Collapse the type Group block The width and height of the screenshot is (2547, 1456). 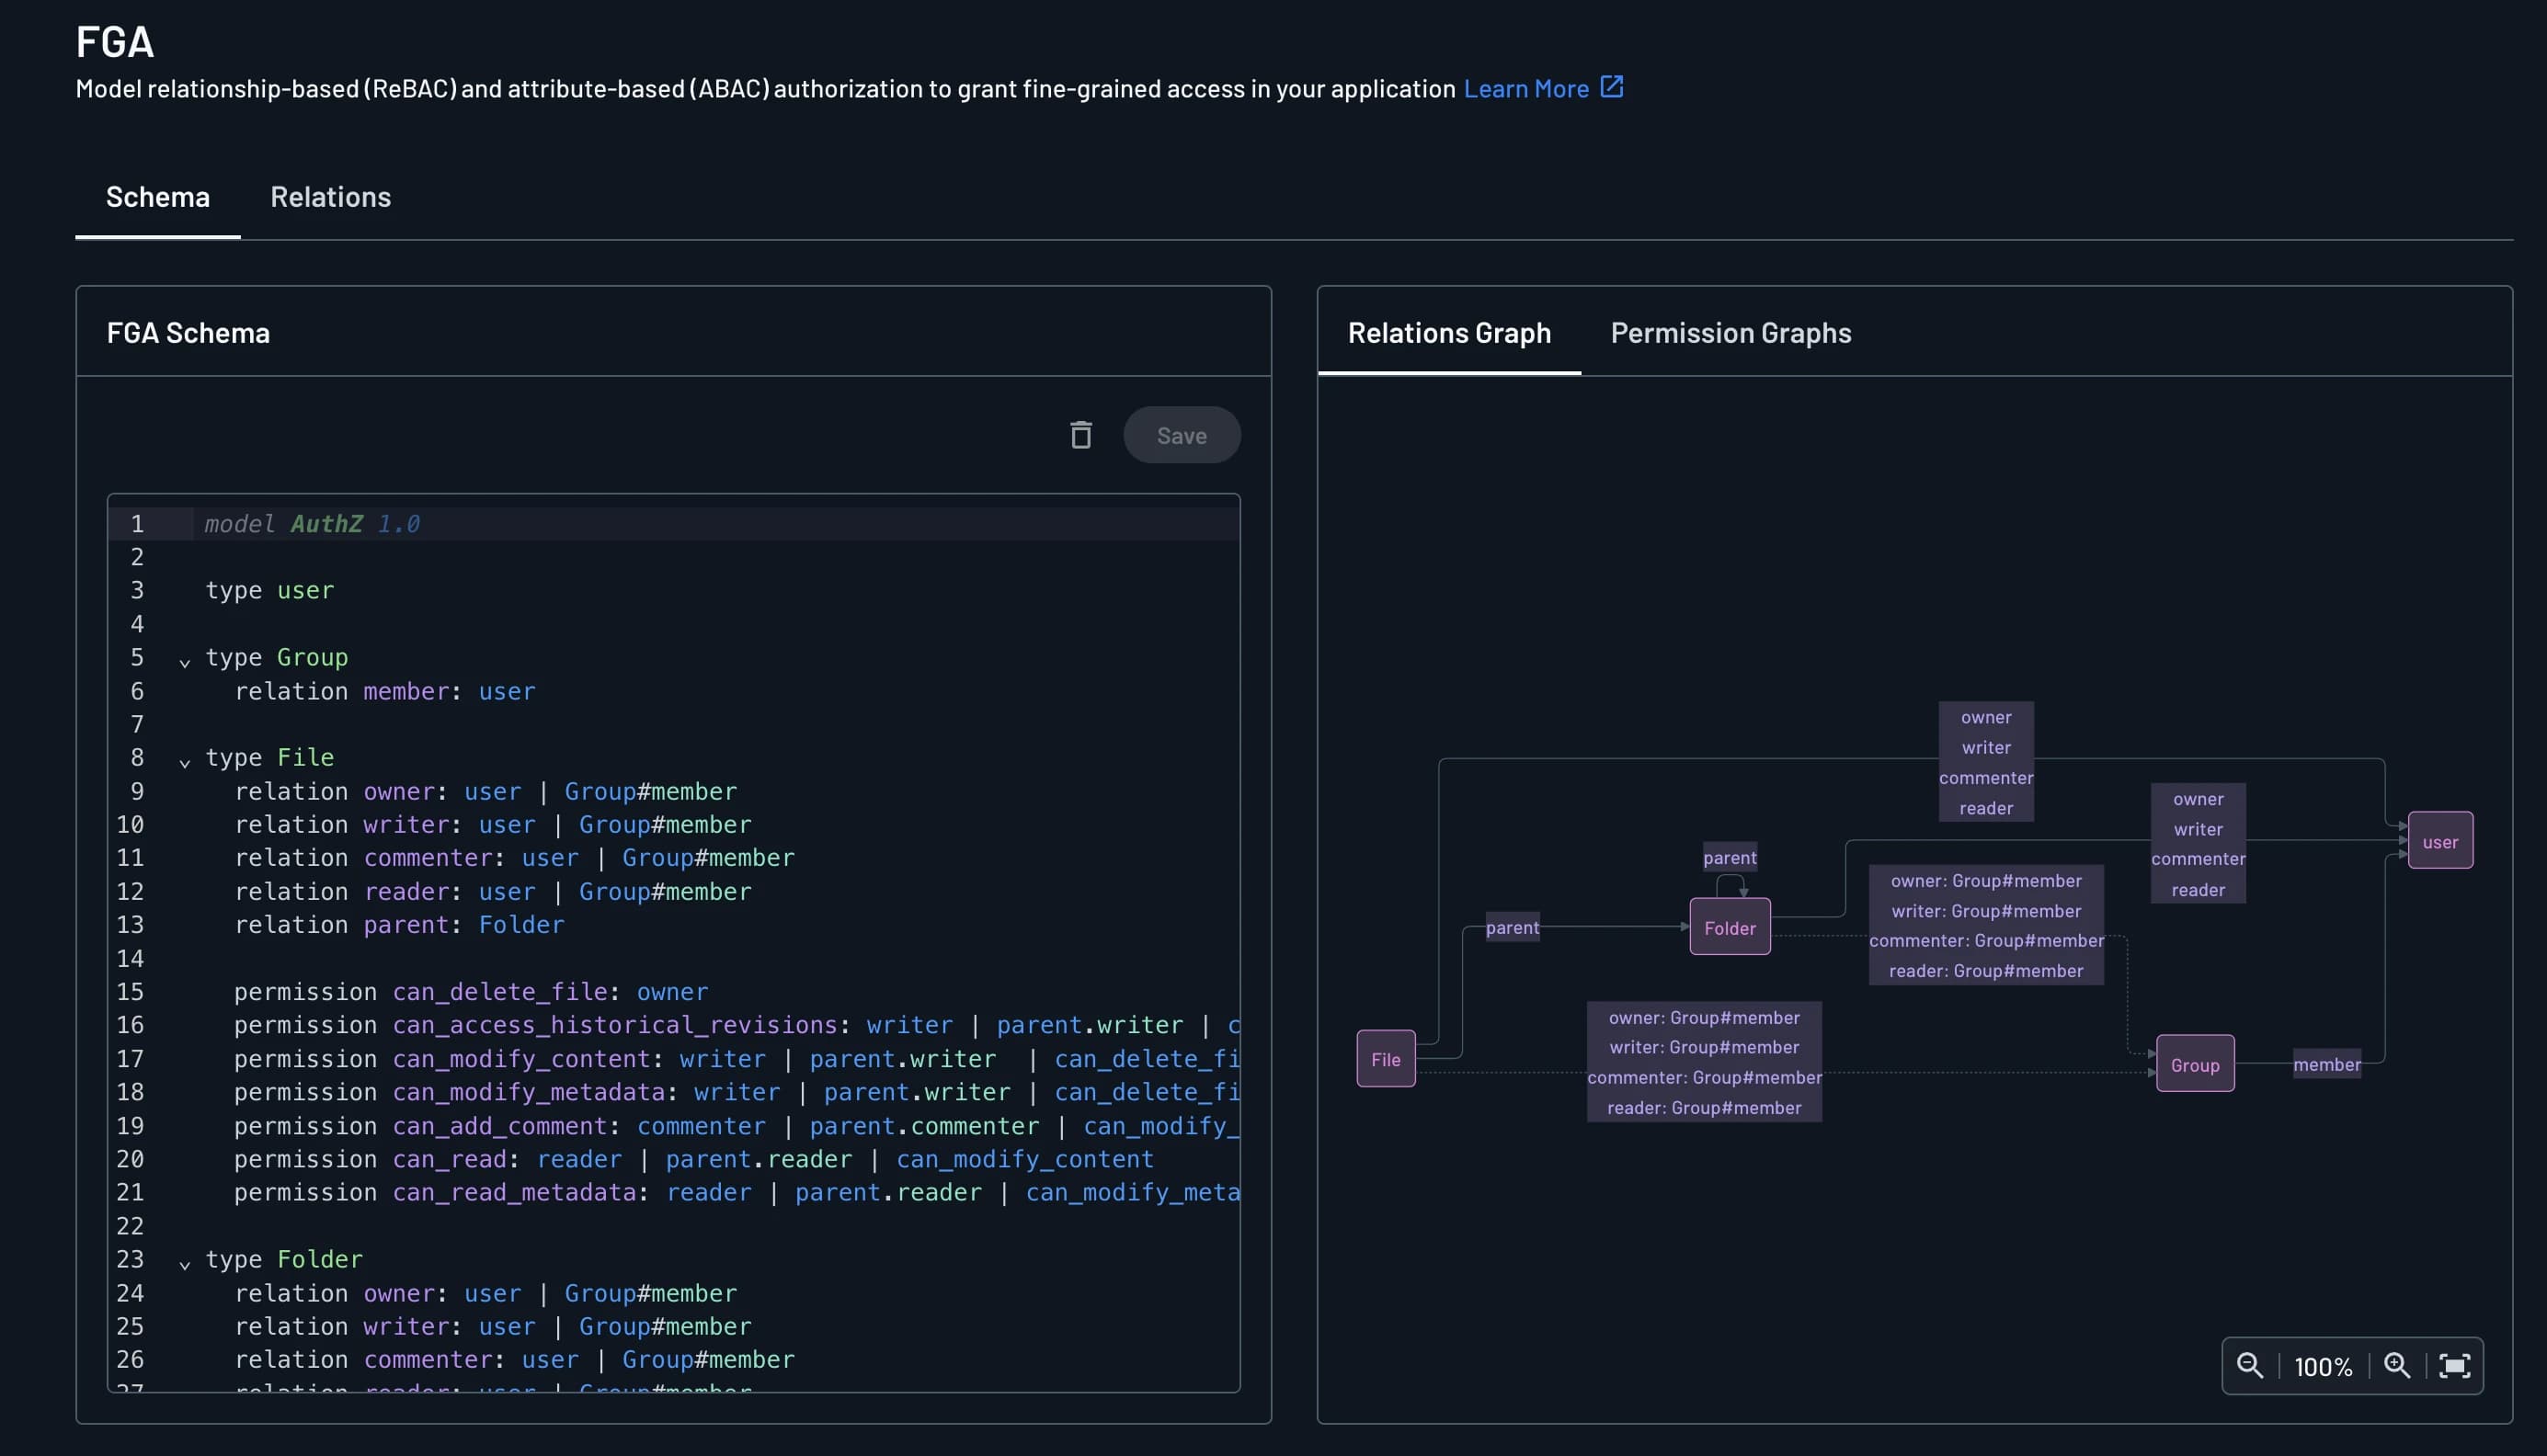[x=184, y=661]
